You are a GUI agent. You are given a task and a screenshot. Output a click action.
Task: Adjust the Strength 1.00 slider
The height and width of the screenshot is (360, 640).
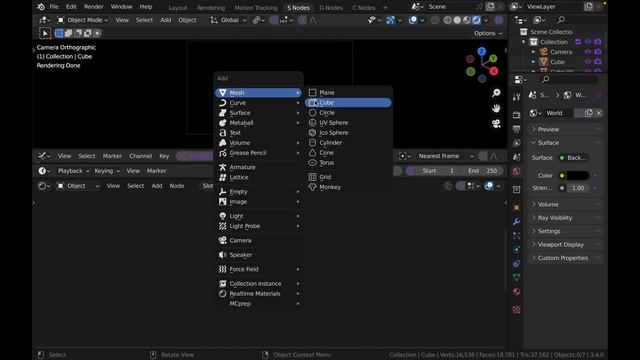pos(578,188)
